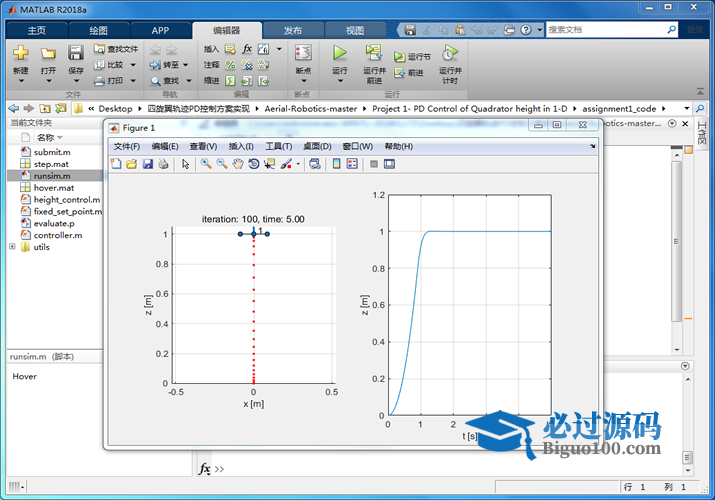Viewport: 715px width, 500px height.
Task: Click assignment1_code path segment
Action: pyautogui.click(x=619, y=108)
